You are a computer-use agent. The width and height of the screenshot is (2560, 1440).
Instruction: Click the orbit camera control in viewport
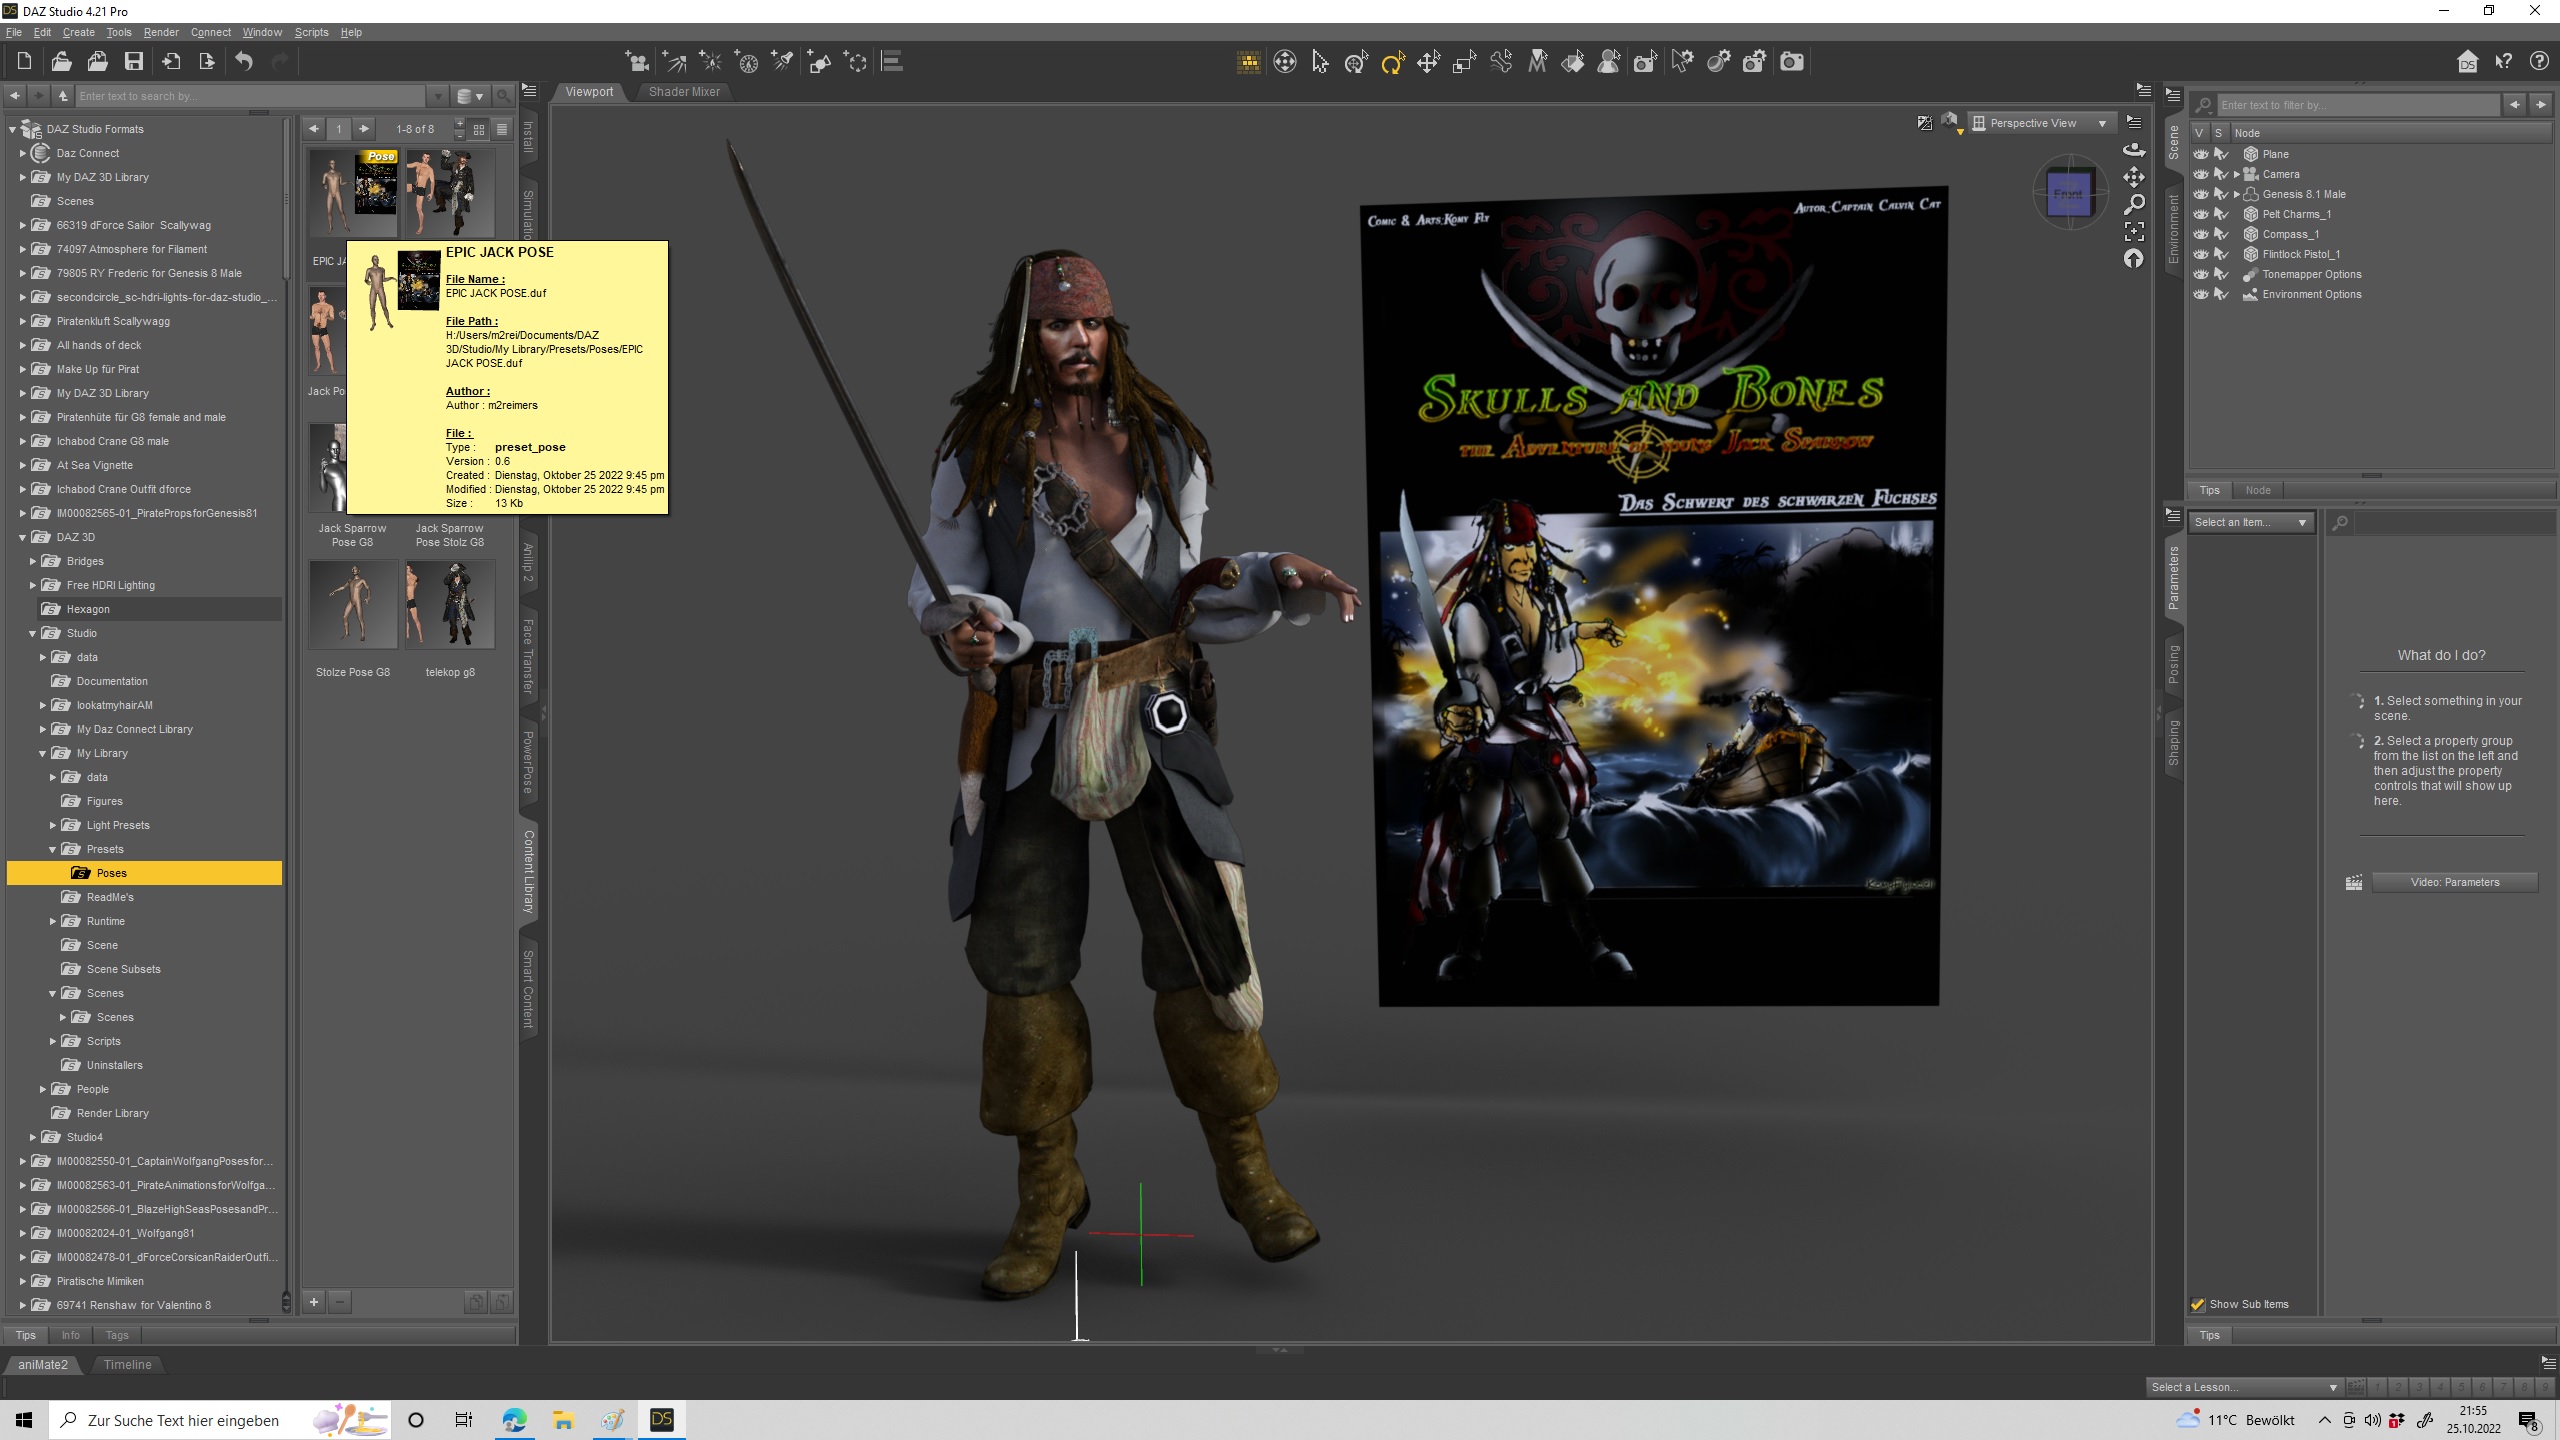(2134, 150)
